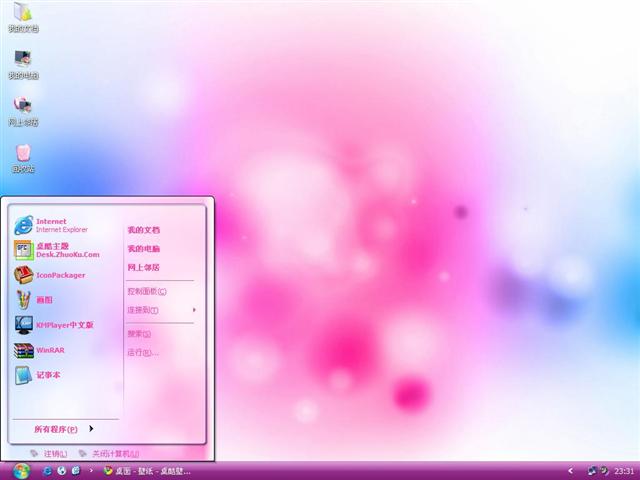
Task: Select 我的电脑 in Start menu right pane
Action: (144, 249)
